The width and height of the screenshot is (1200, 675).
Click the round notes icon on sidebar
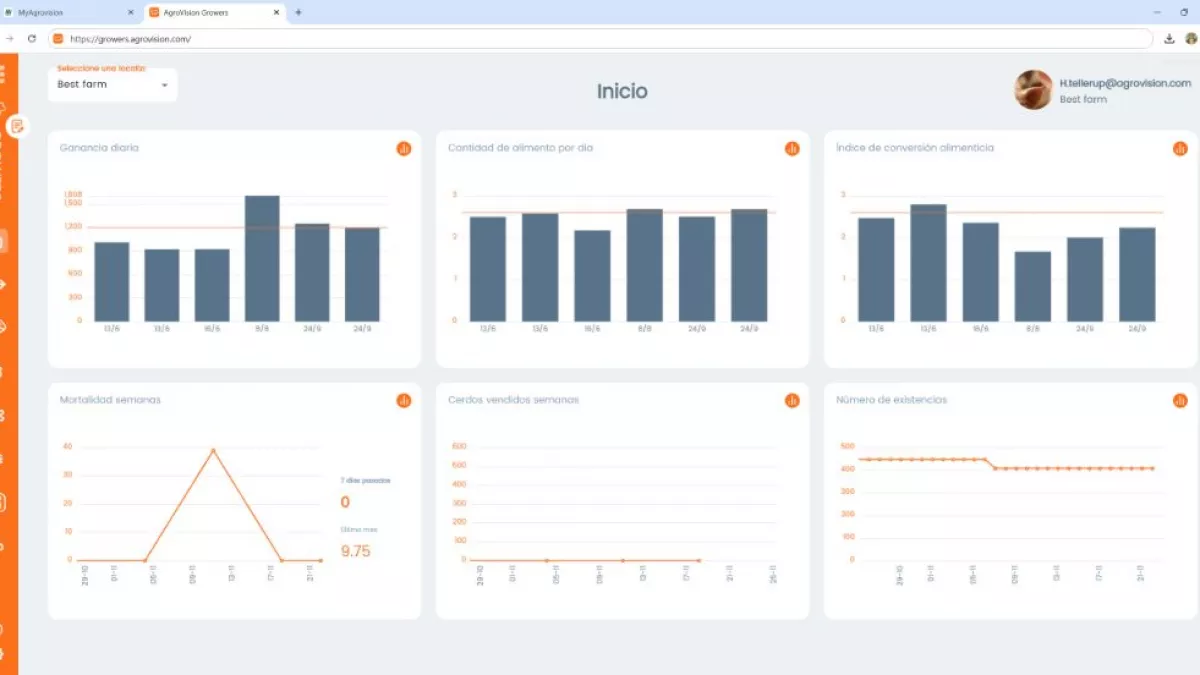[x=17, y=126]
